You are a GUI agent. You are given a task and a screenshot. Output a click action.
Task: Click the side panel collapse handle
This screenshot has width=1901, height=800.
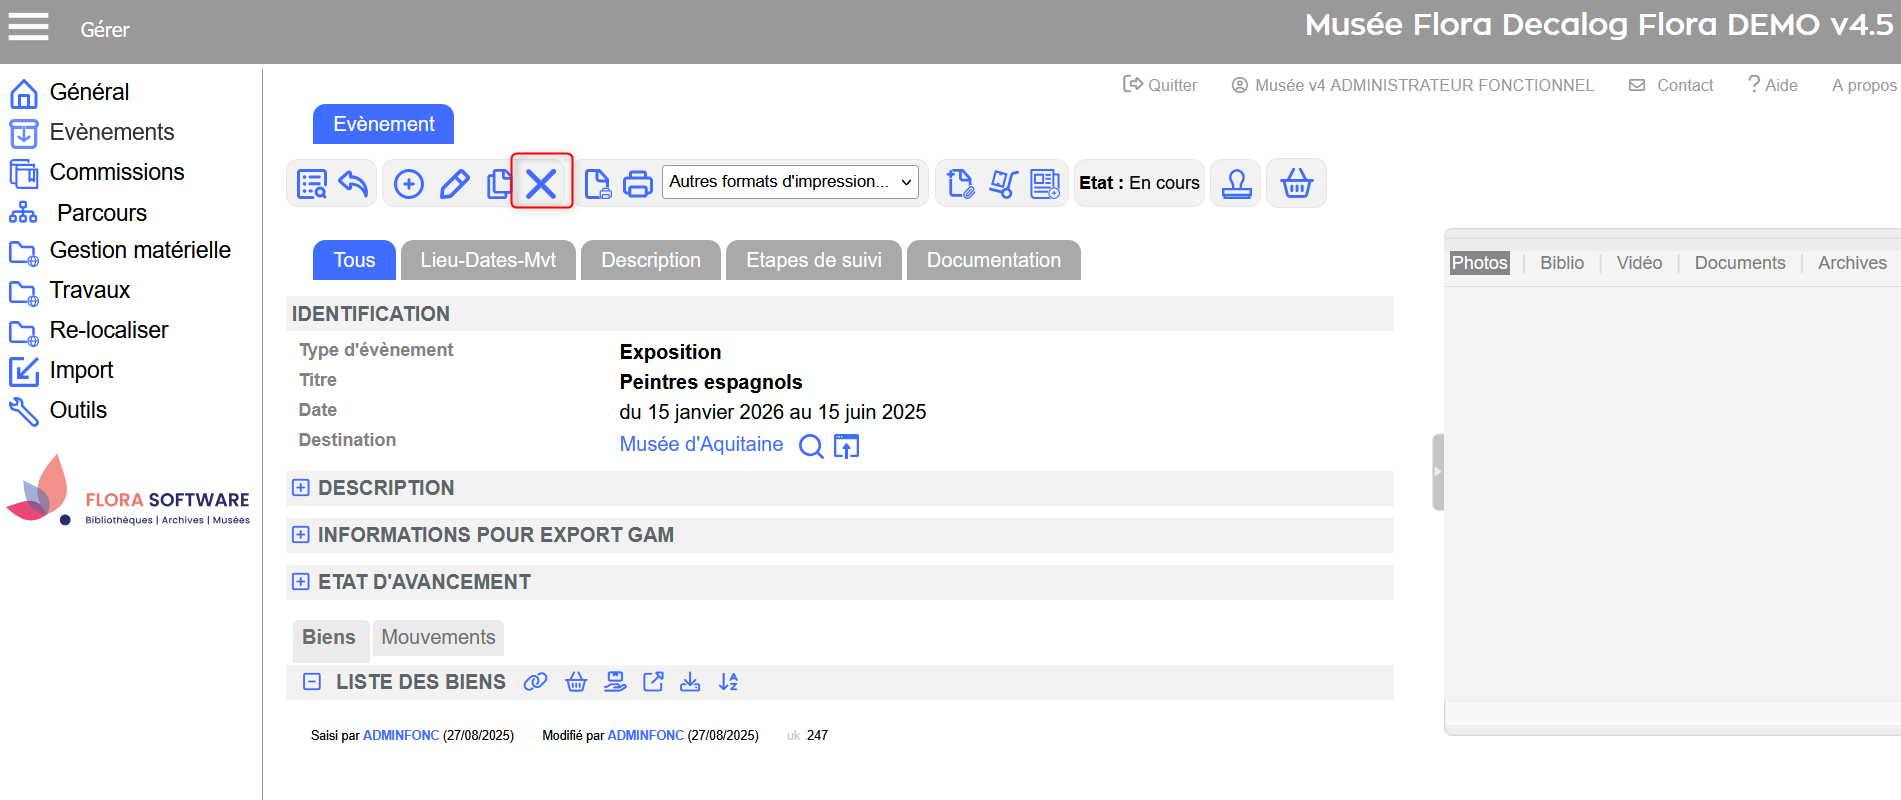pyautogui.click(x=1438, y=472)
